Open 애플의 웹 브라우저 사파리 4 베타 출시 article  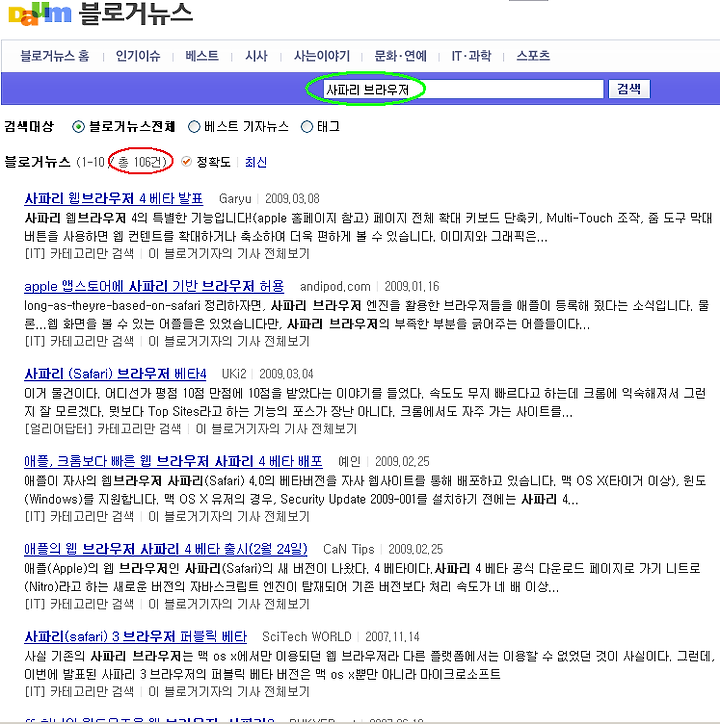(166, 549)
